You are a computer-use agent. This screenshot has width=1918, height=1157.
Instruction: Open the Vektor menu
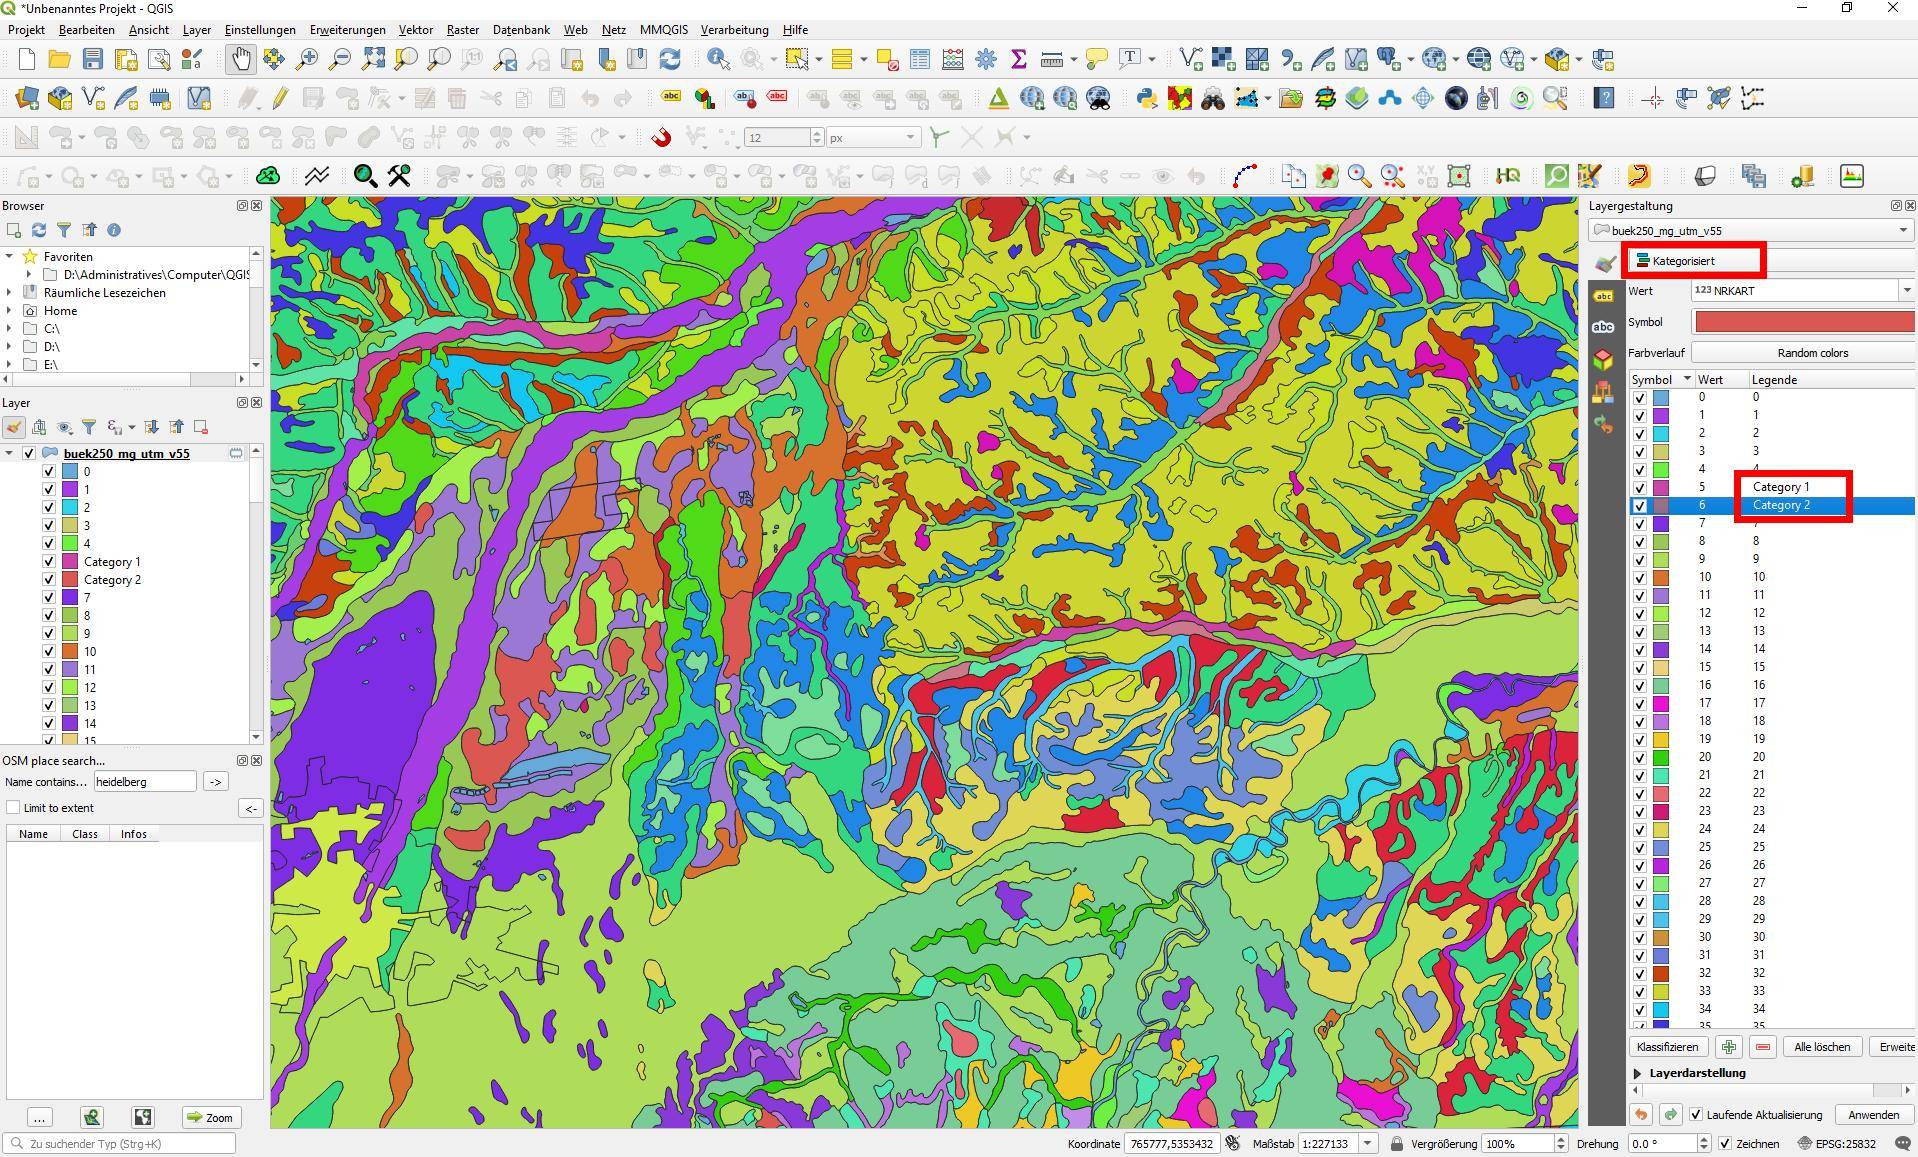tap(416, 30)
